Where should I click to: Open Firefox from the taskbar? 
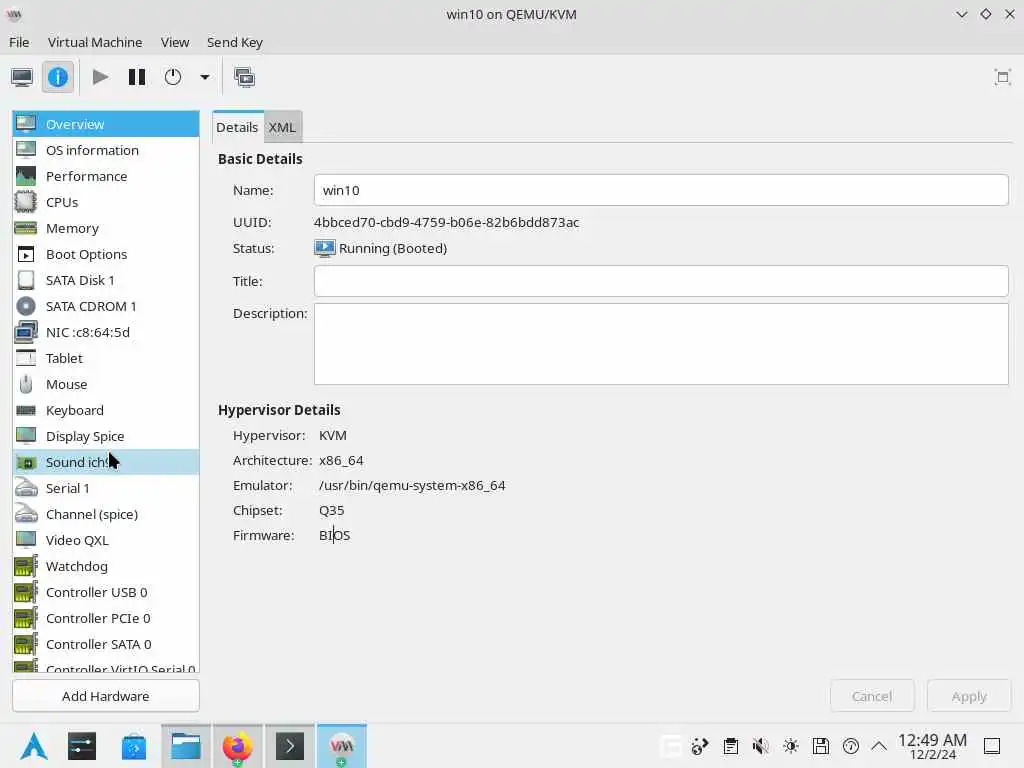237,746
